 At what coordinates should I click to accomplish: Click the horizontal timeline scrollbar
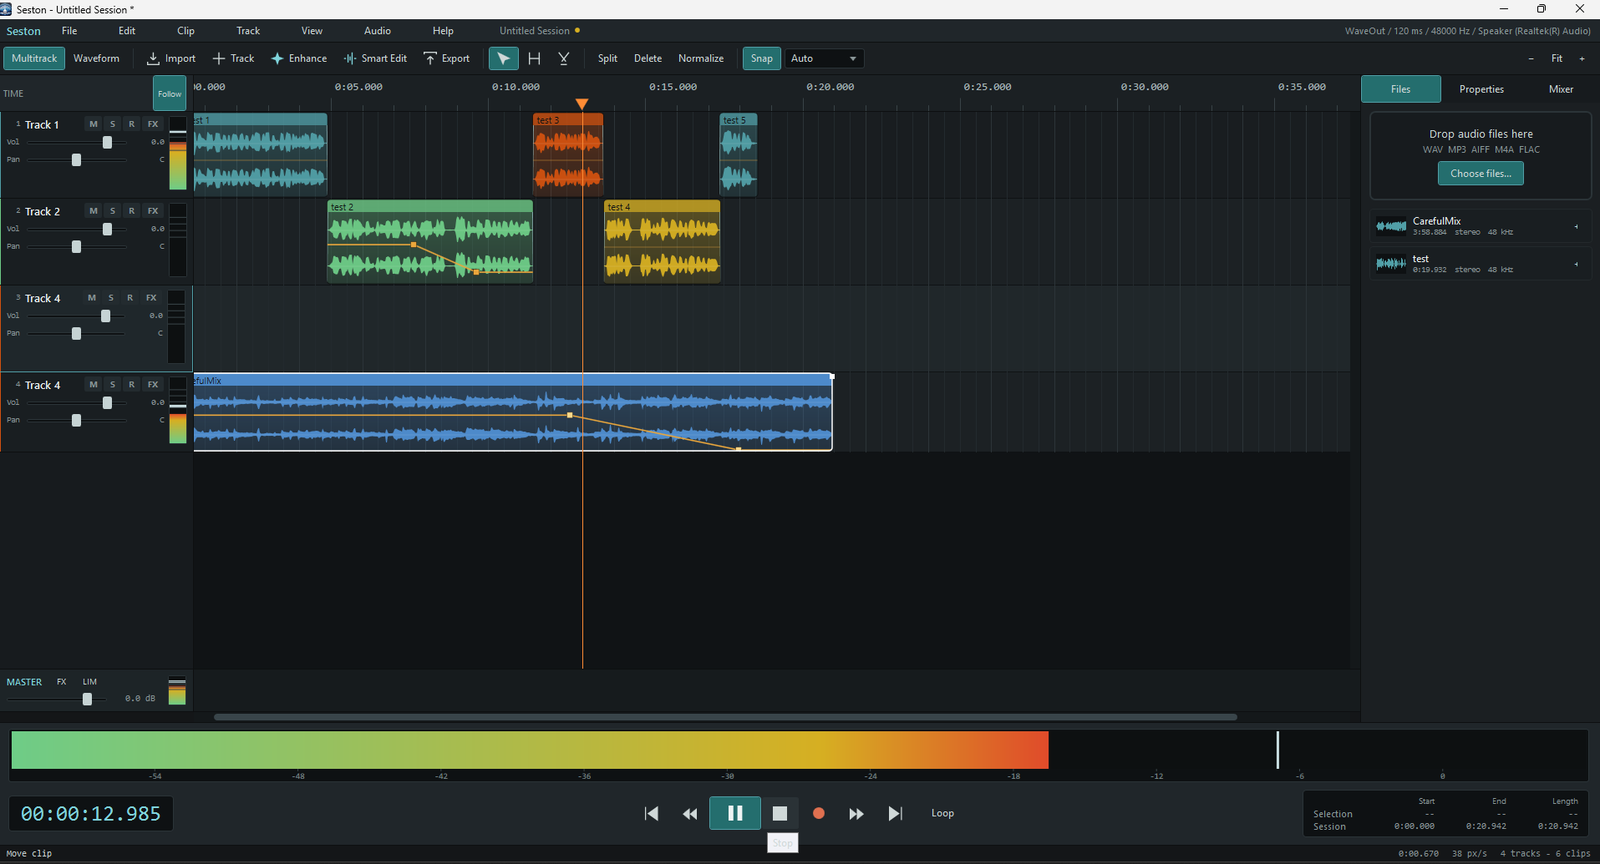[x=725, y=717]
